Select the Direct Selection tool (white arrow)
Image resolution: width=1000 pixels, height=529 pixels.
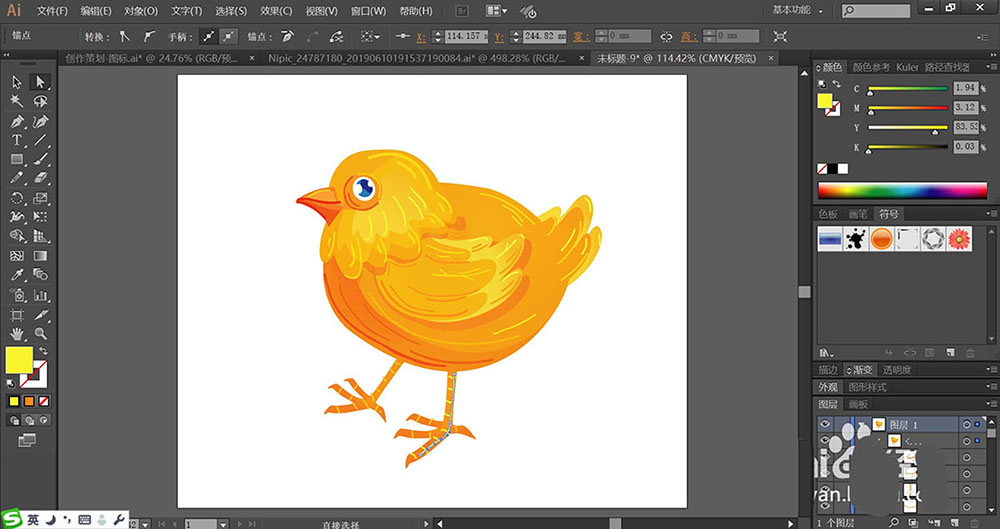point(41,82)
